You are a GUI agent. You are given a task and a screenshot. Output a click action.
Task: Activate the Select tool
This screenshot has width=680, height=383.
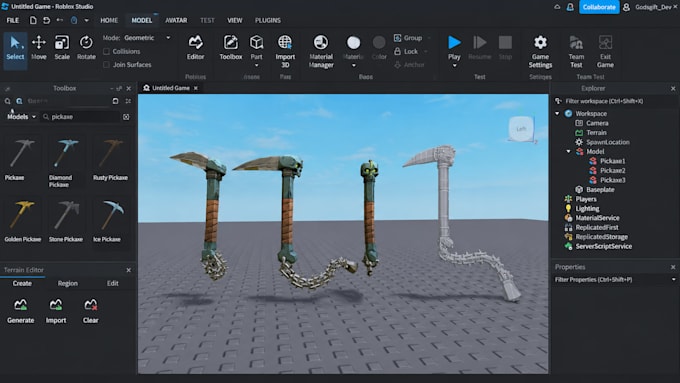[15, 49]
